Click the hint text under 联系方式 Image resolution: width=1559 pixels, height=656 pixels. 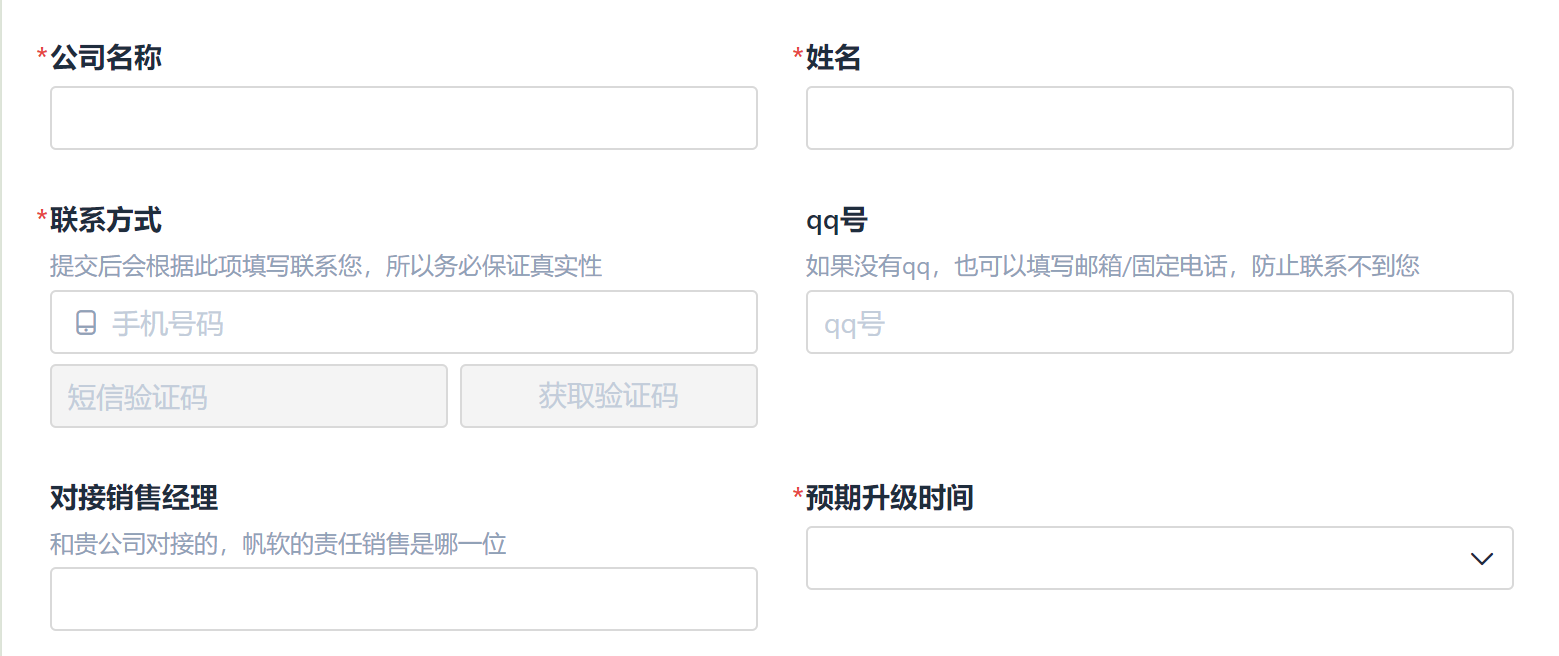coord(326,266)
